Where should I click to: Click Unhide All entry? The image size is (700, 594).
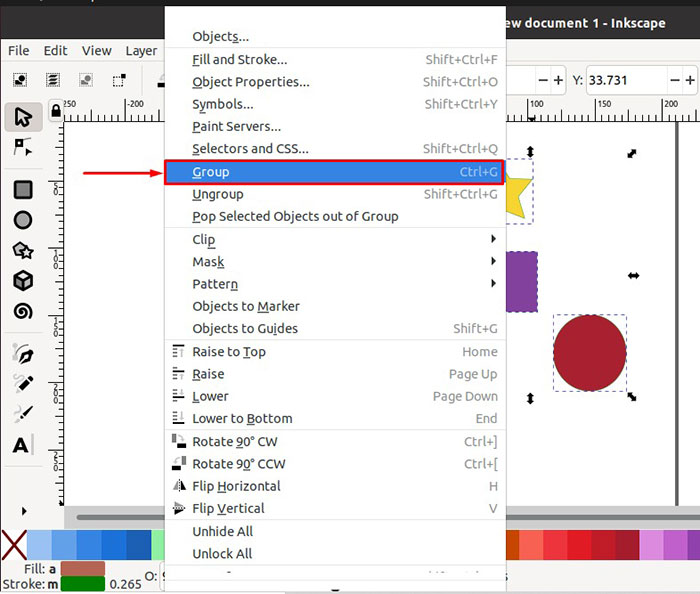222,532
